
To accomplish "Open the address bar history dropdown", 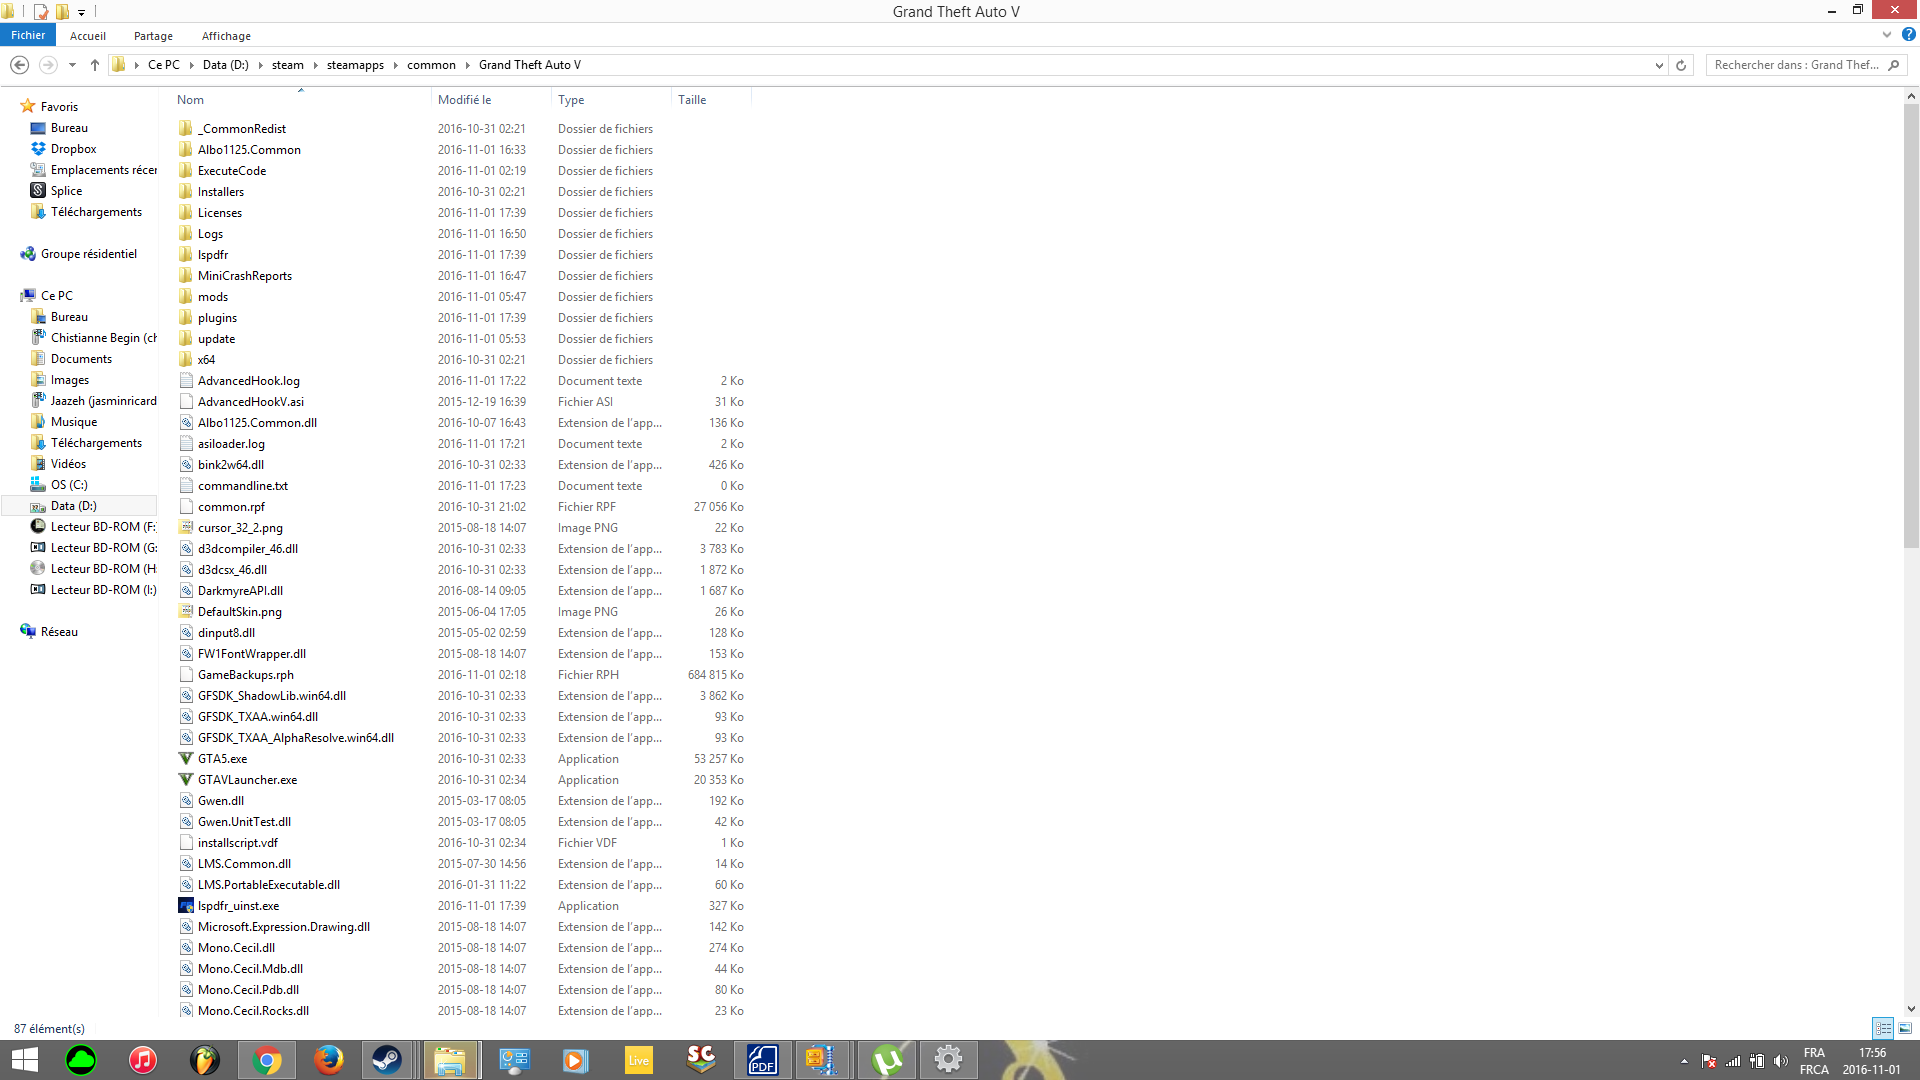I will coord(1659,65).
